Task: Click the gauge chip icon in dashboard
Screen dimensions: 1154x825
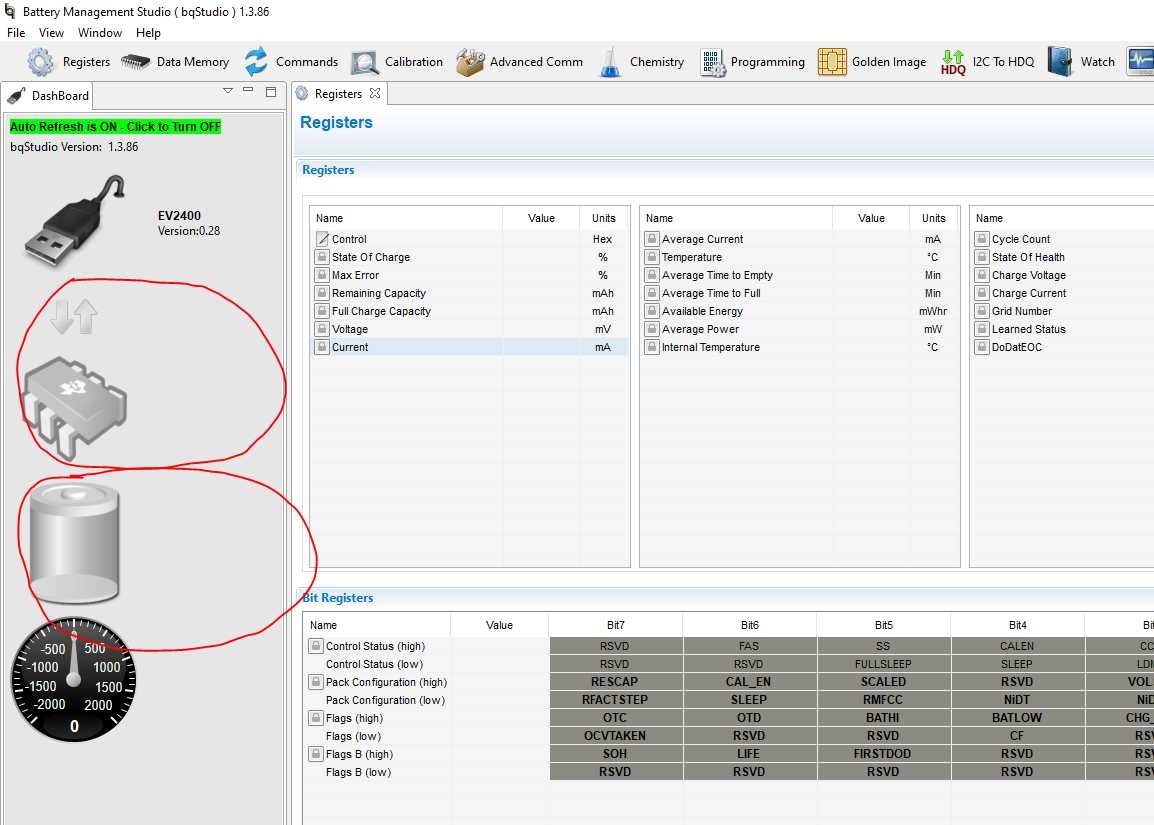Action: [x=74, y=407]
